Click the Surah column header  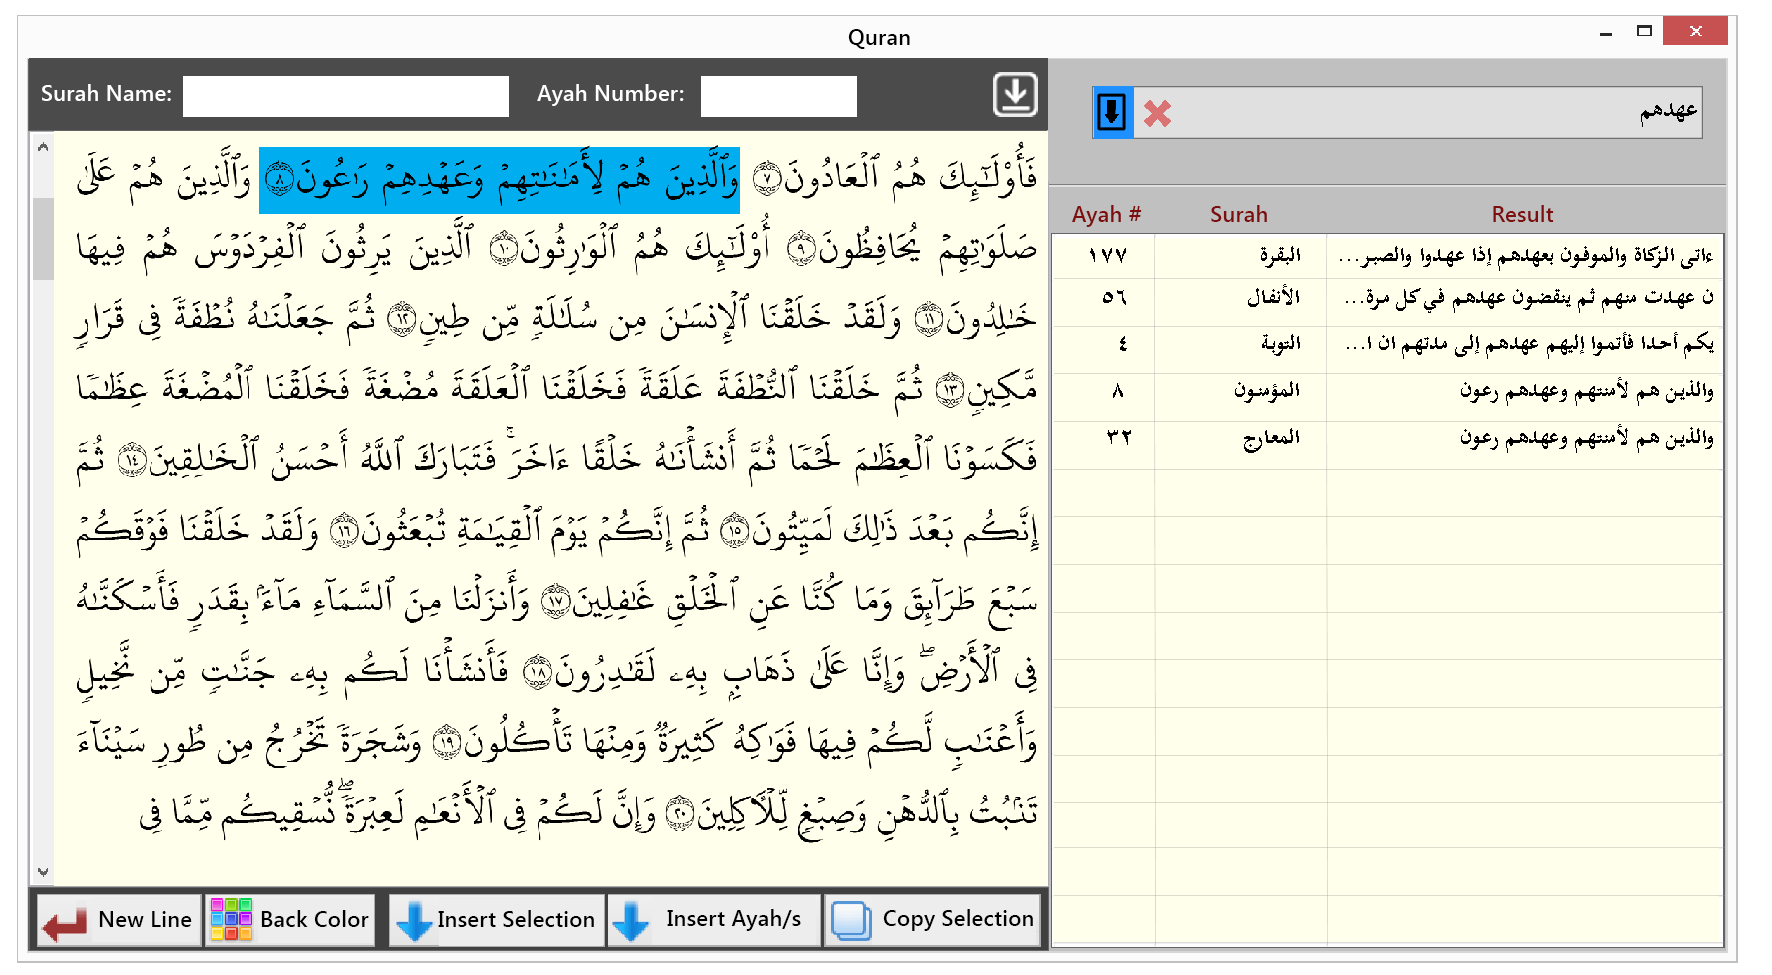click(1239, 214)
